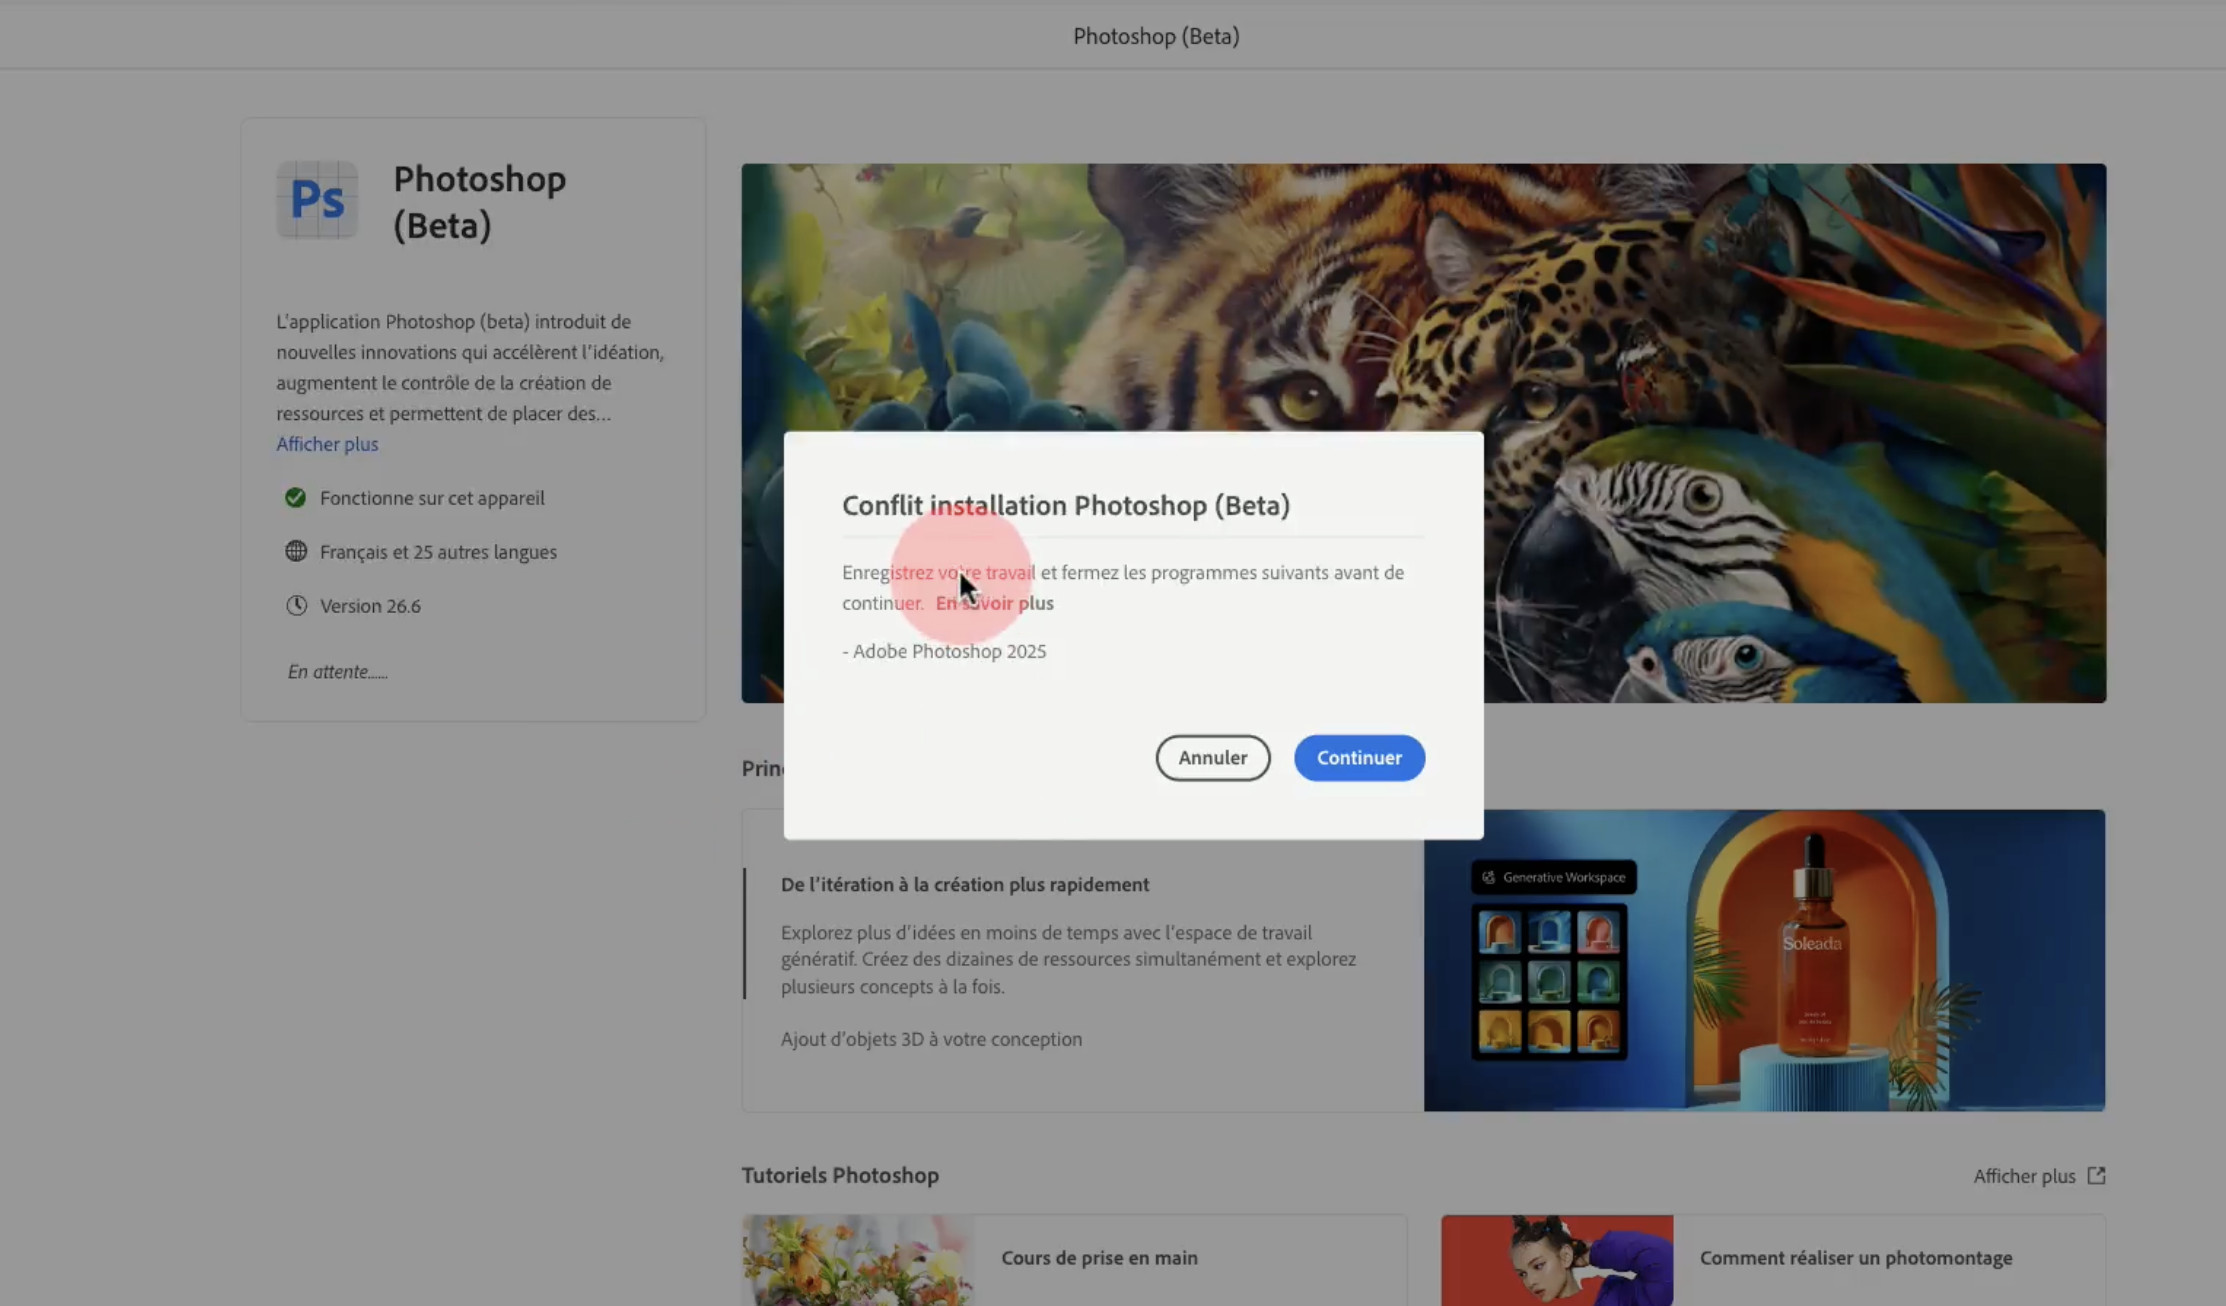Click the Continuer button in the dialog
Screen dimensions: 2226x1306
tap(1359, 758)
